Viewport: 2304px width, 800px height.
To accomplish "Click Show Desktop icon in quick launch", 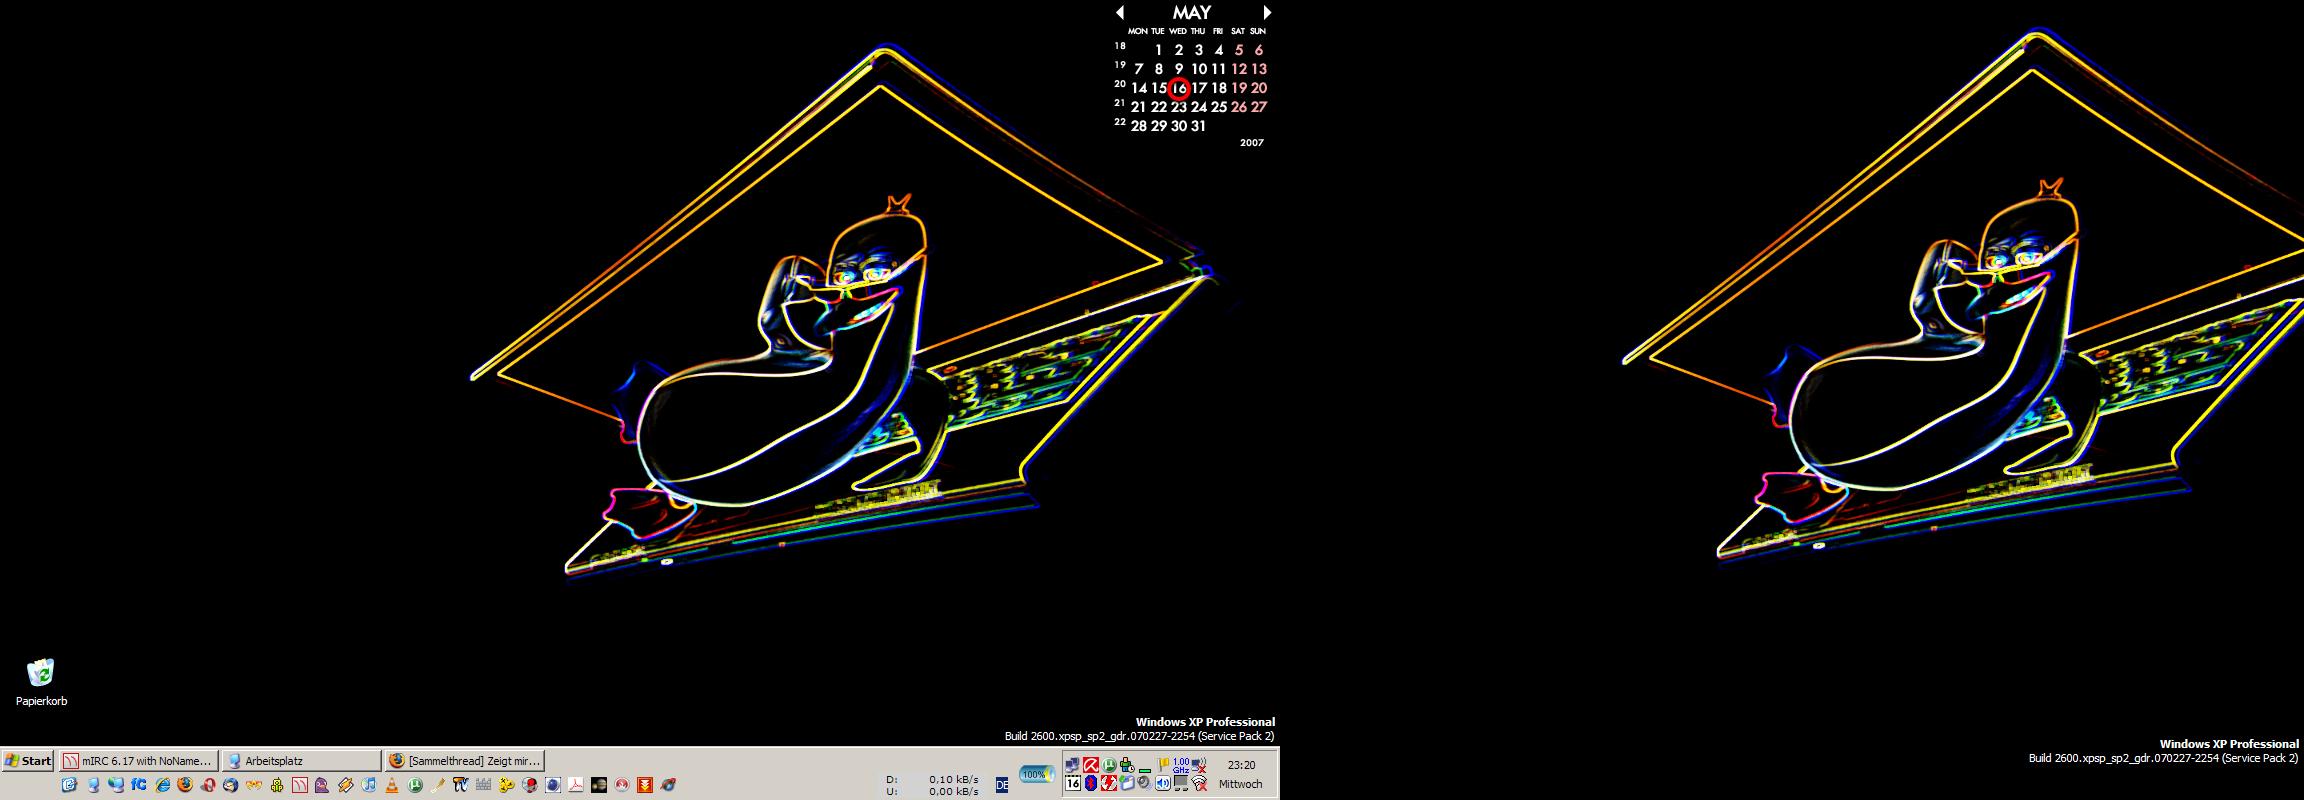I will point(69,785).
